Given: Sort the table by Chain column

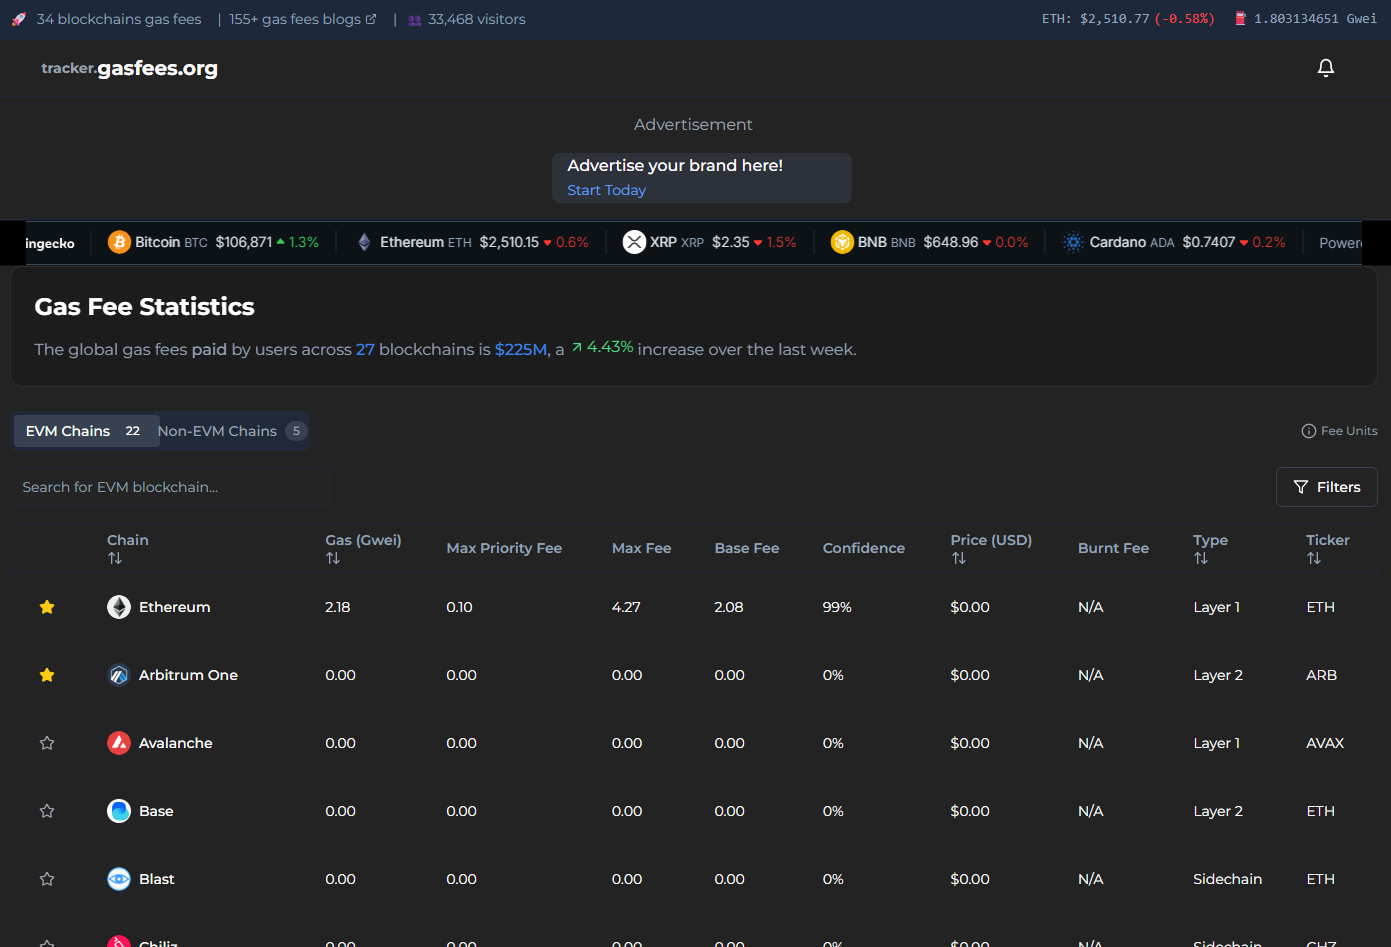Looking at the screenshot, I should pyautogui.click(x=115, y=558).
